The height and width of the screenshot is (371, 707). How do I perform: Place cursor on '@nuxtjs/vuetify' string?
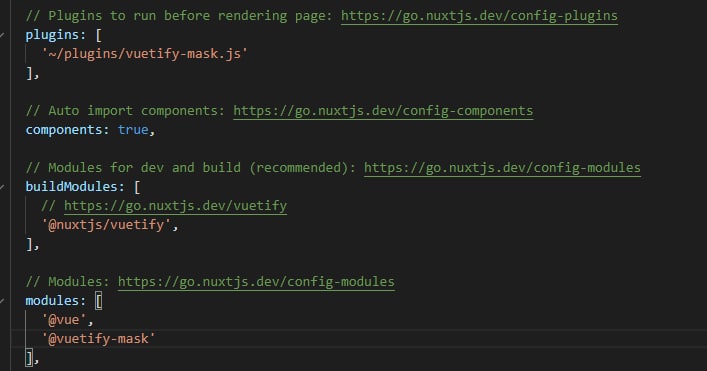pyautogui.click(x=106, y=224)
